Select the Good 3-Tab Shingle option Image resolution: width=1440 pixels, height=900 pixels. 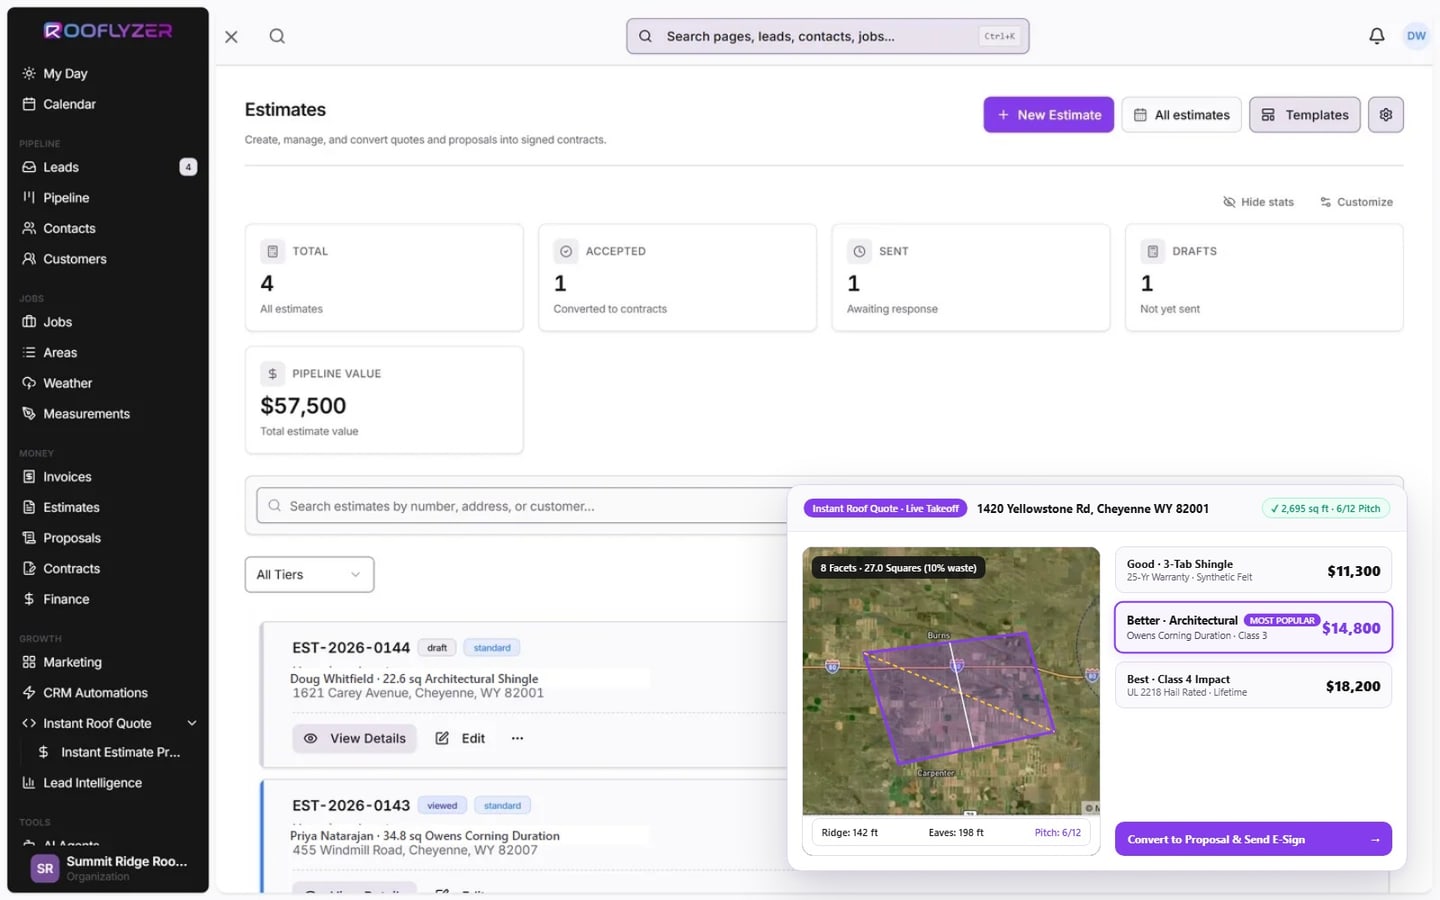[x=1253, y=570]
